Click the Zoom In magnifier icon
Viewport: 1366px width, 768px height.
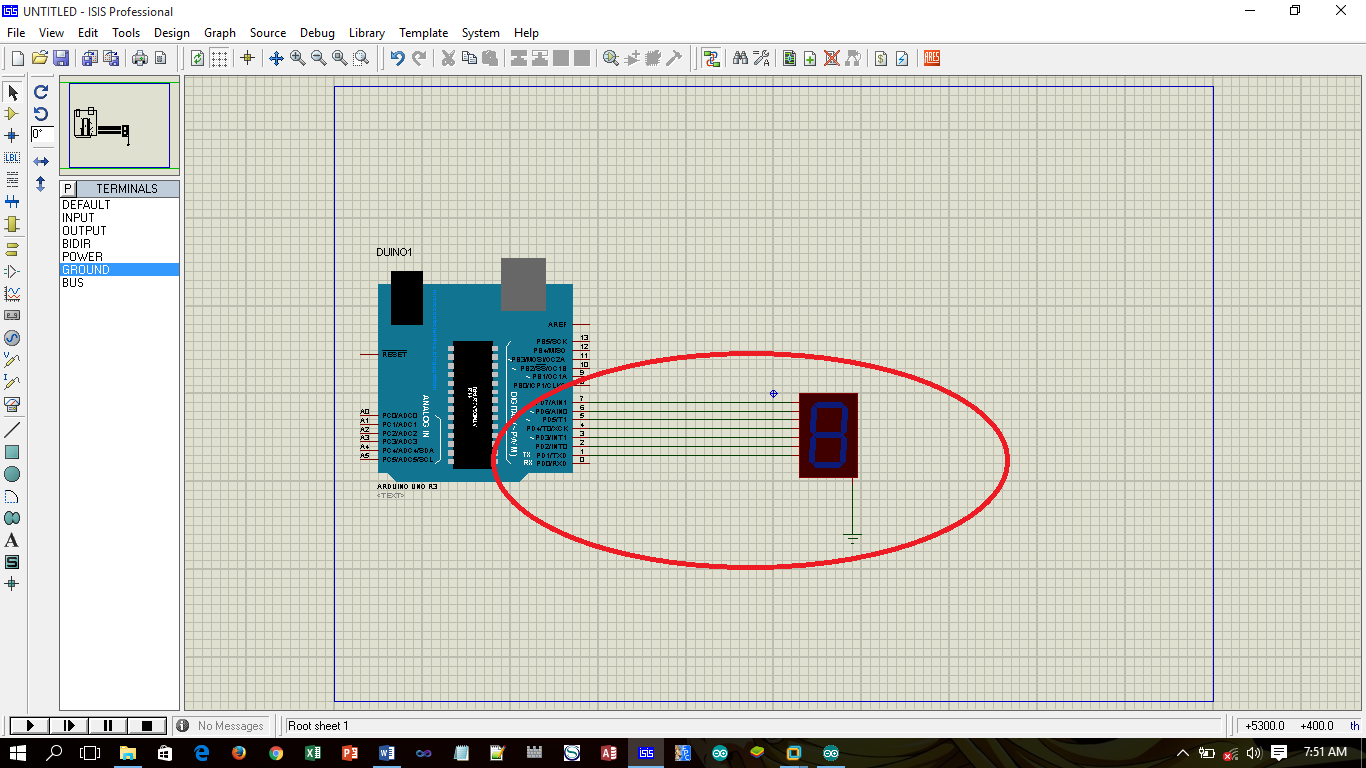click(x=298, y=58)
